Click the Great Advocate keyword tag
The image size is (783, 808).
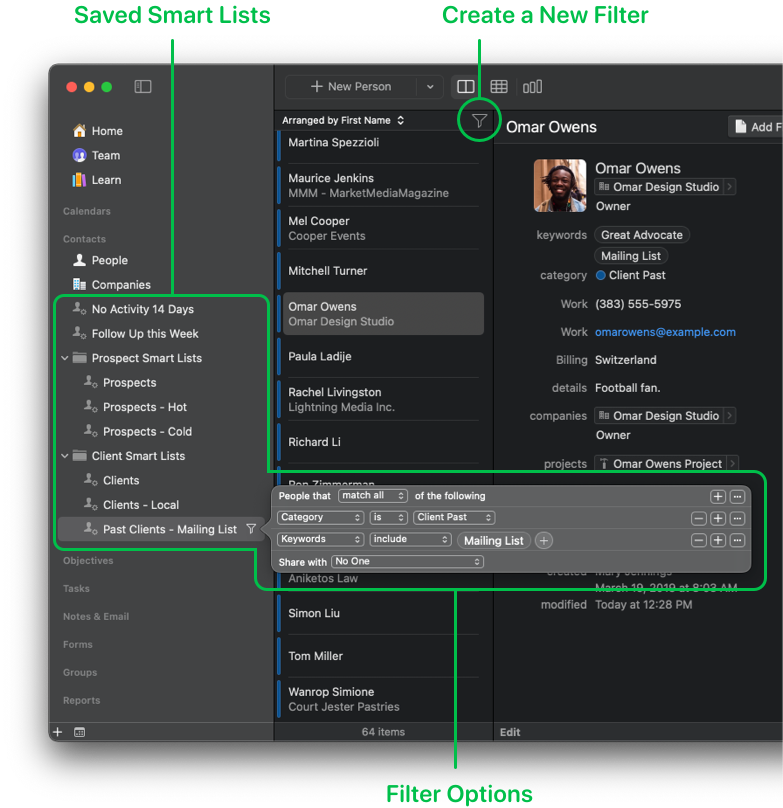click(642, 235)
